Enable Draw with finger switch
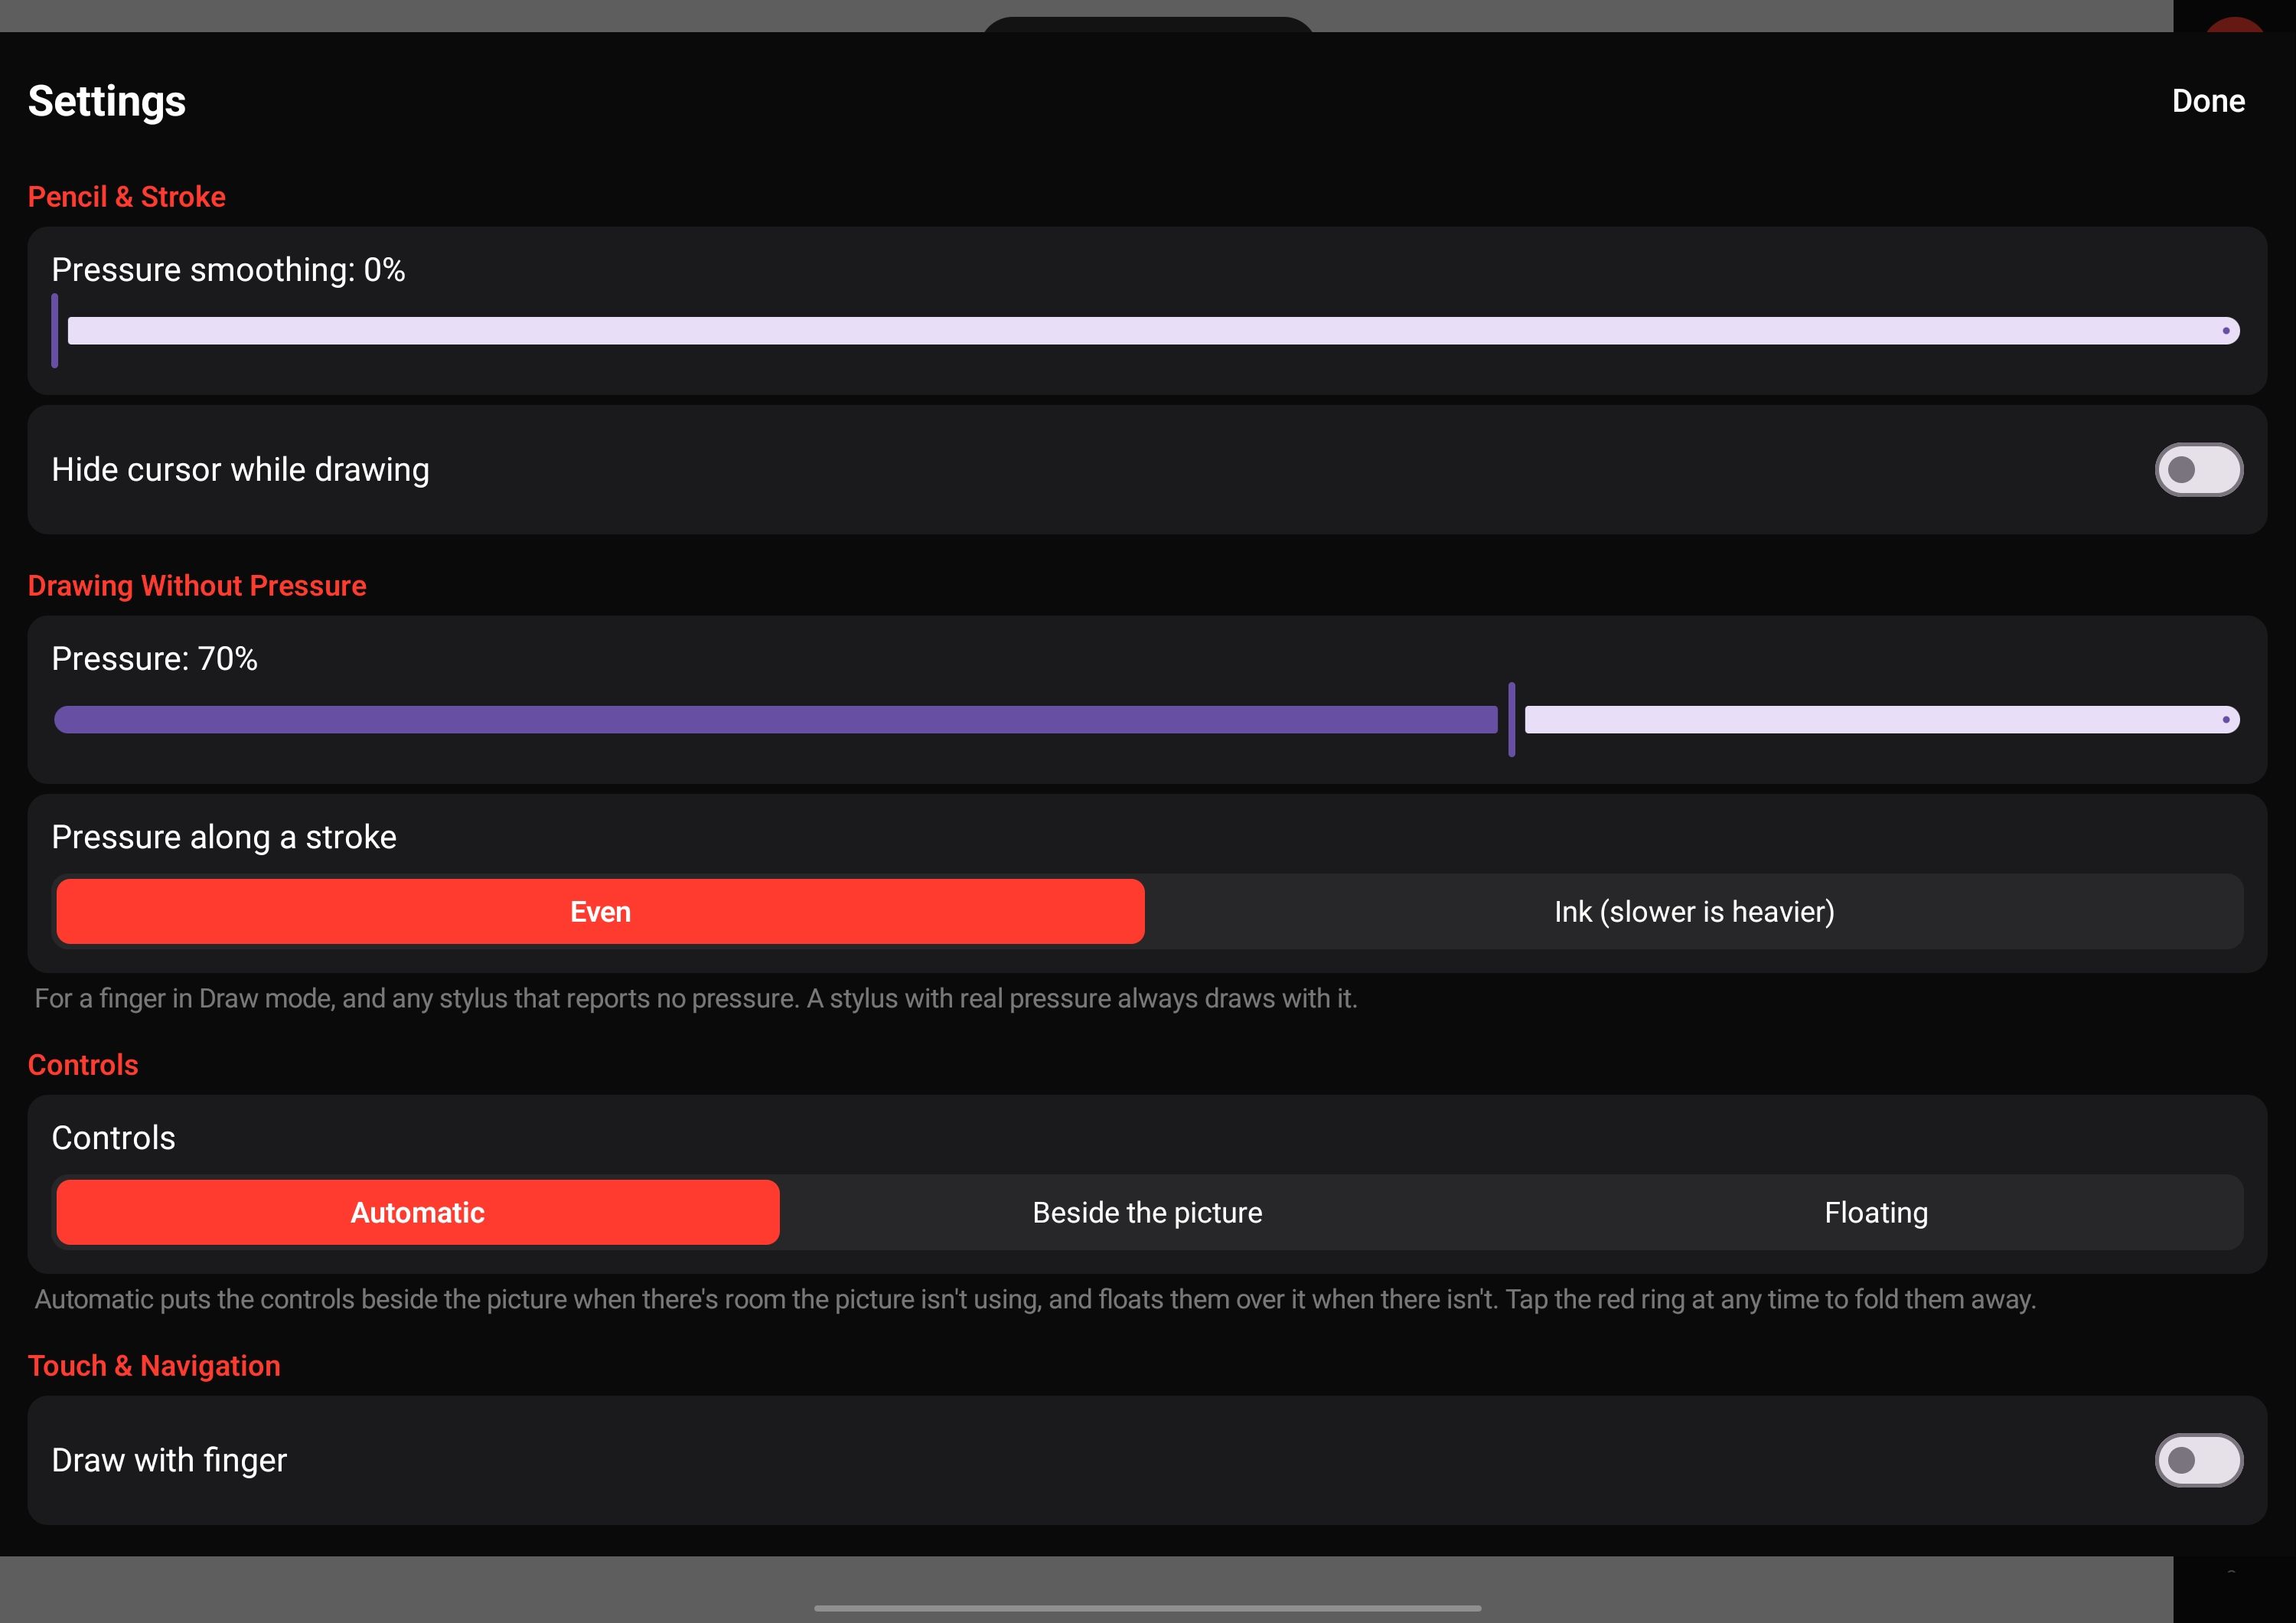This screenshot has height=1623, width=2296. pyautogui.click(x=2198, y=1460)
